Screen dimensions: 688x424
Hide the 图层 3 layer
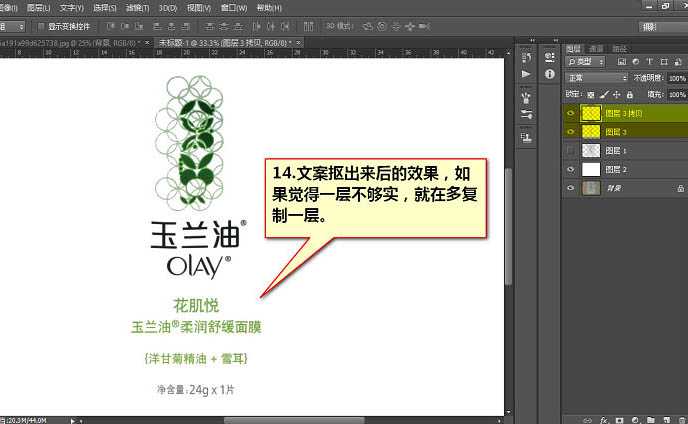pos(570,132)
